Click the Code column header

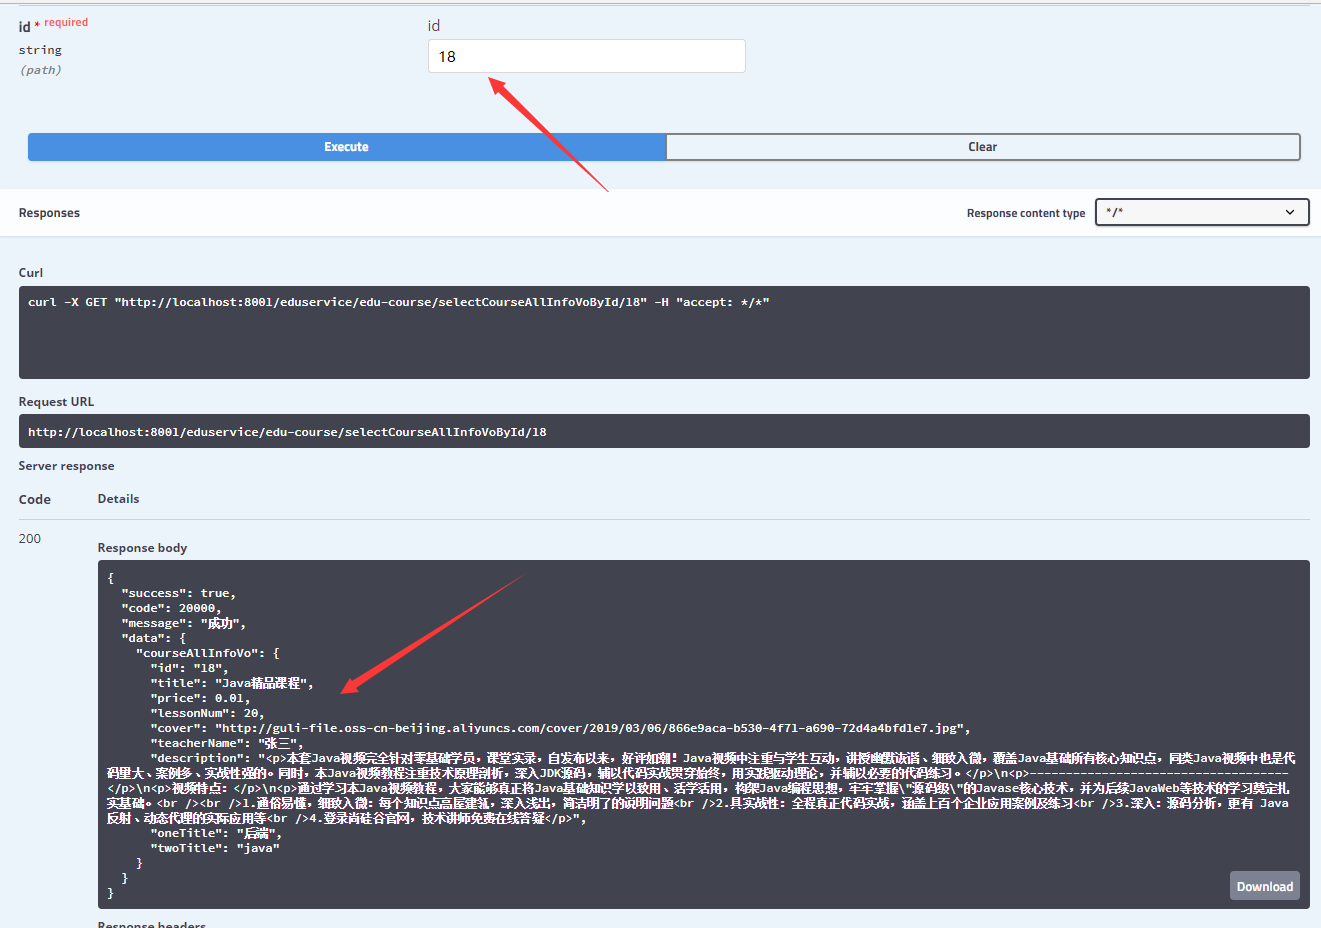coord(34,499)
